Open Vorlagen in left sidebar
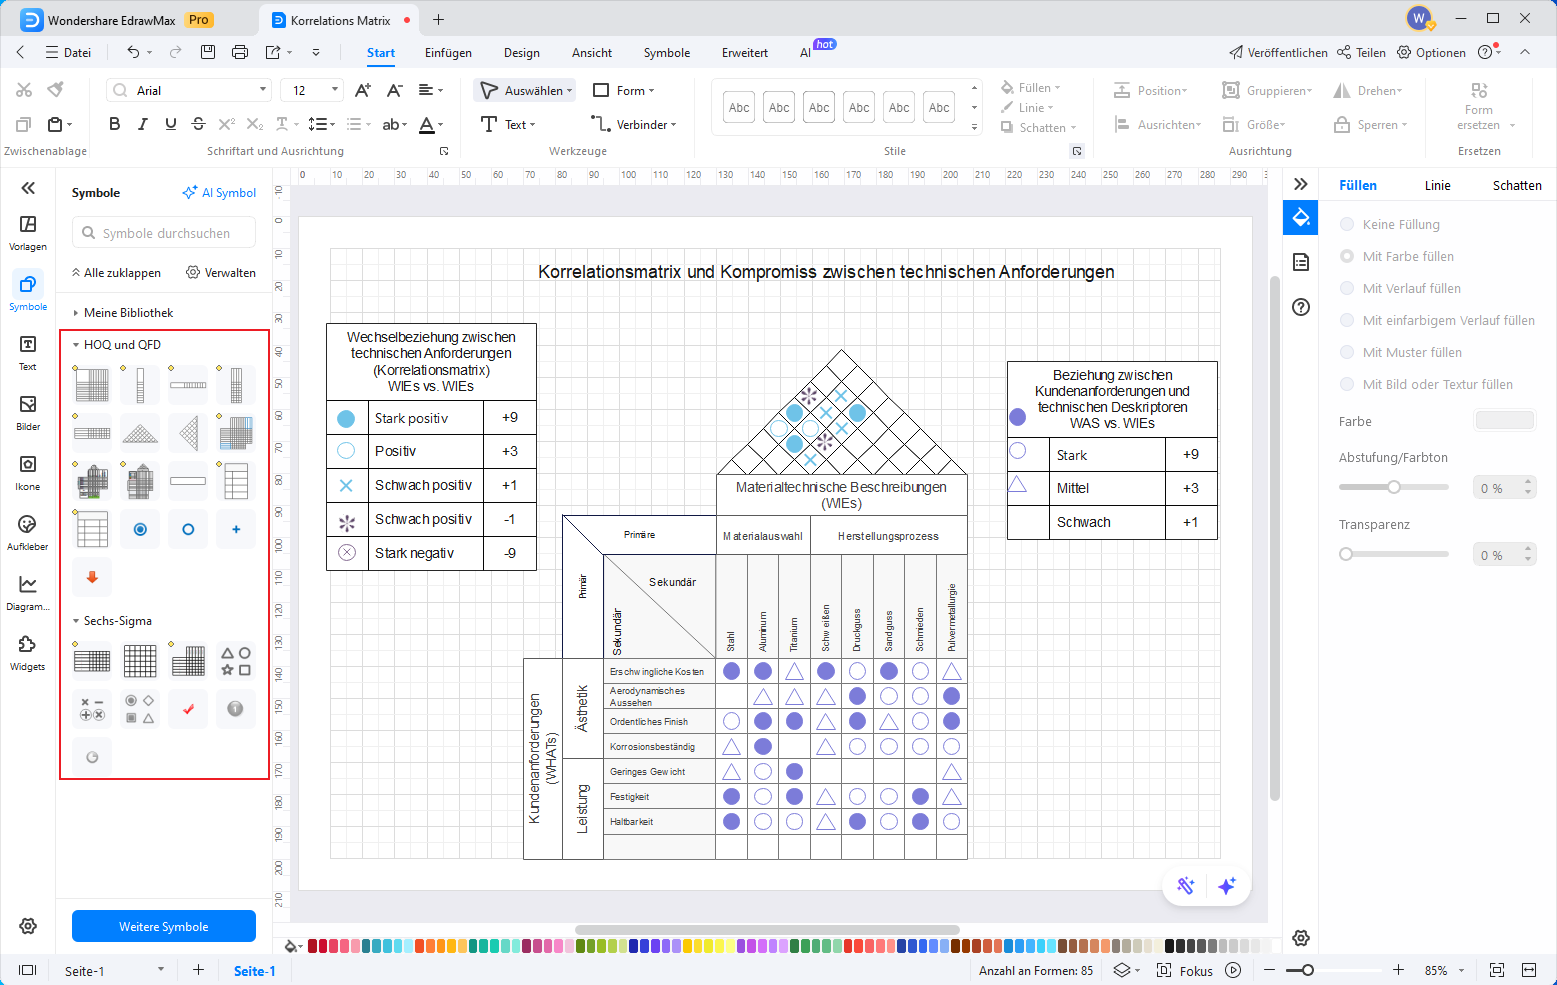The image size is (1557, 985). pyautogui.click(x=28, y=232)
